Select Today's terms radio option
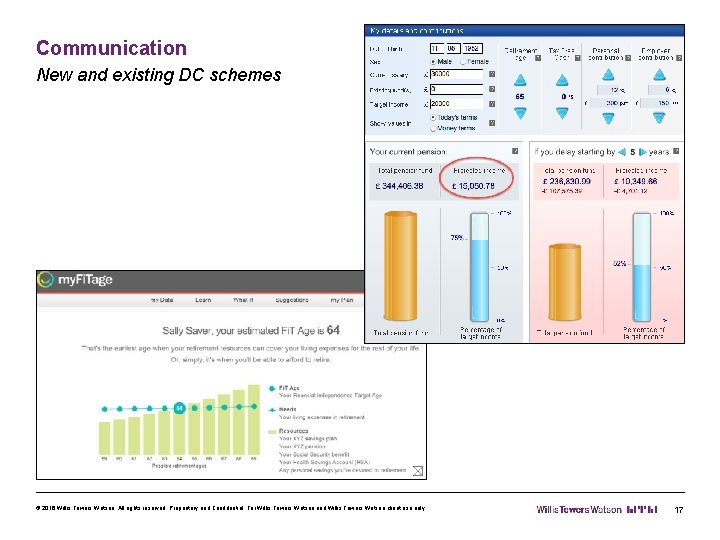Viewport: 720px width, 540px height. [x=433, y=118]
